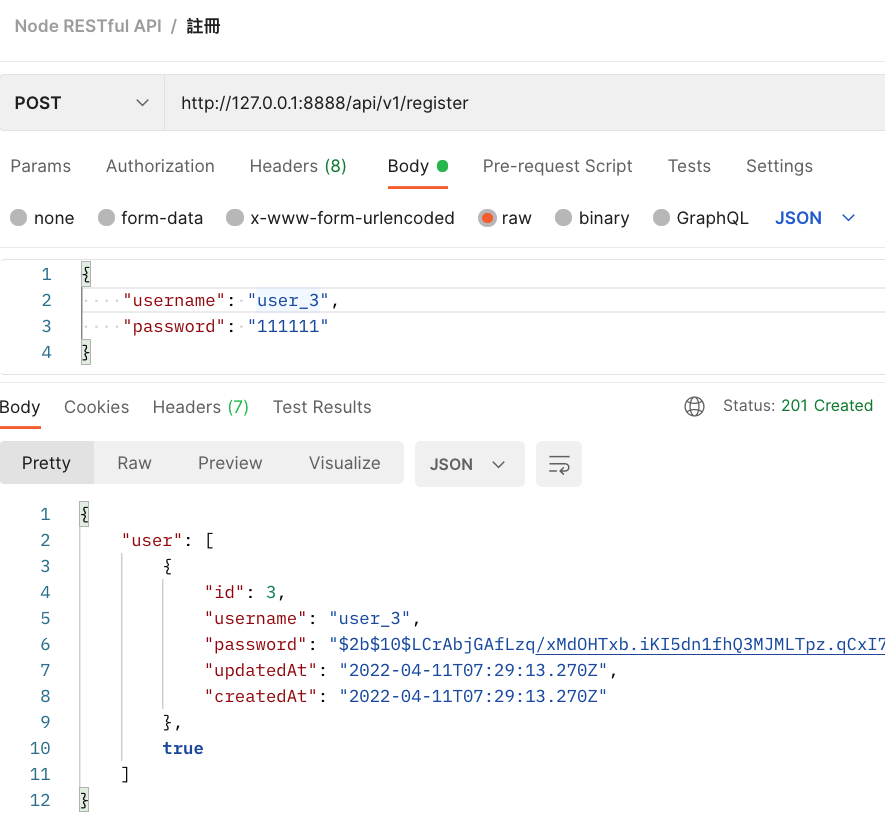Click the true value on response line 10

(183, 749)
